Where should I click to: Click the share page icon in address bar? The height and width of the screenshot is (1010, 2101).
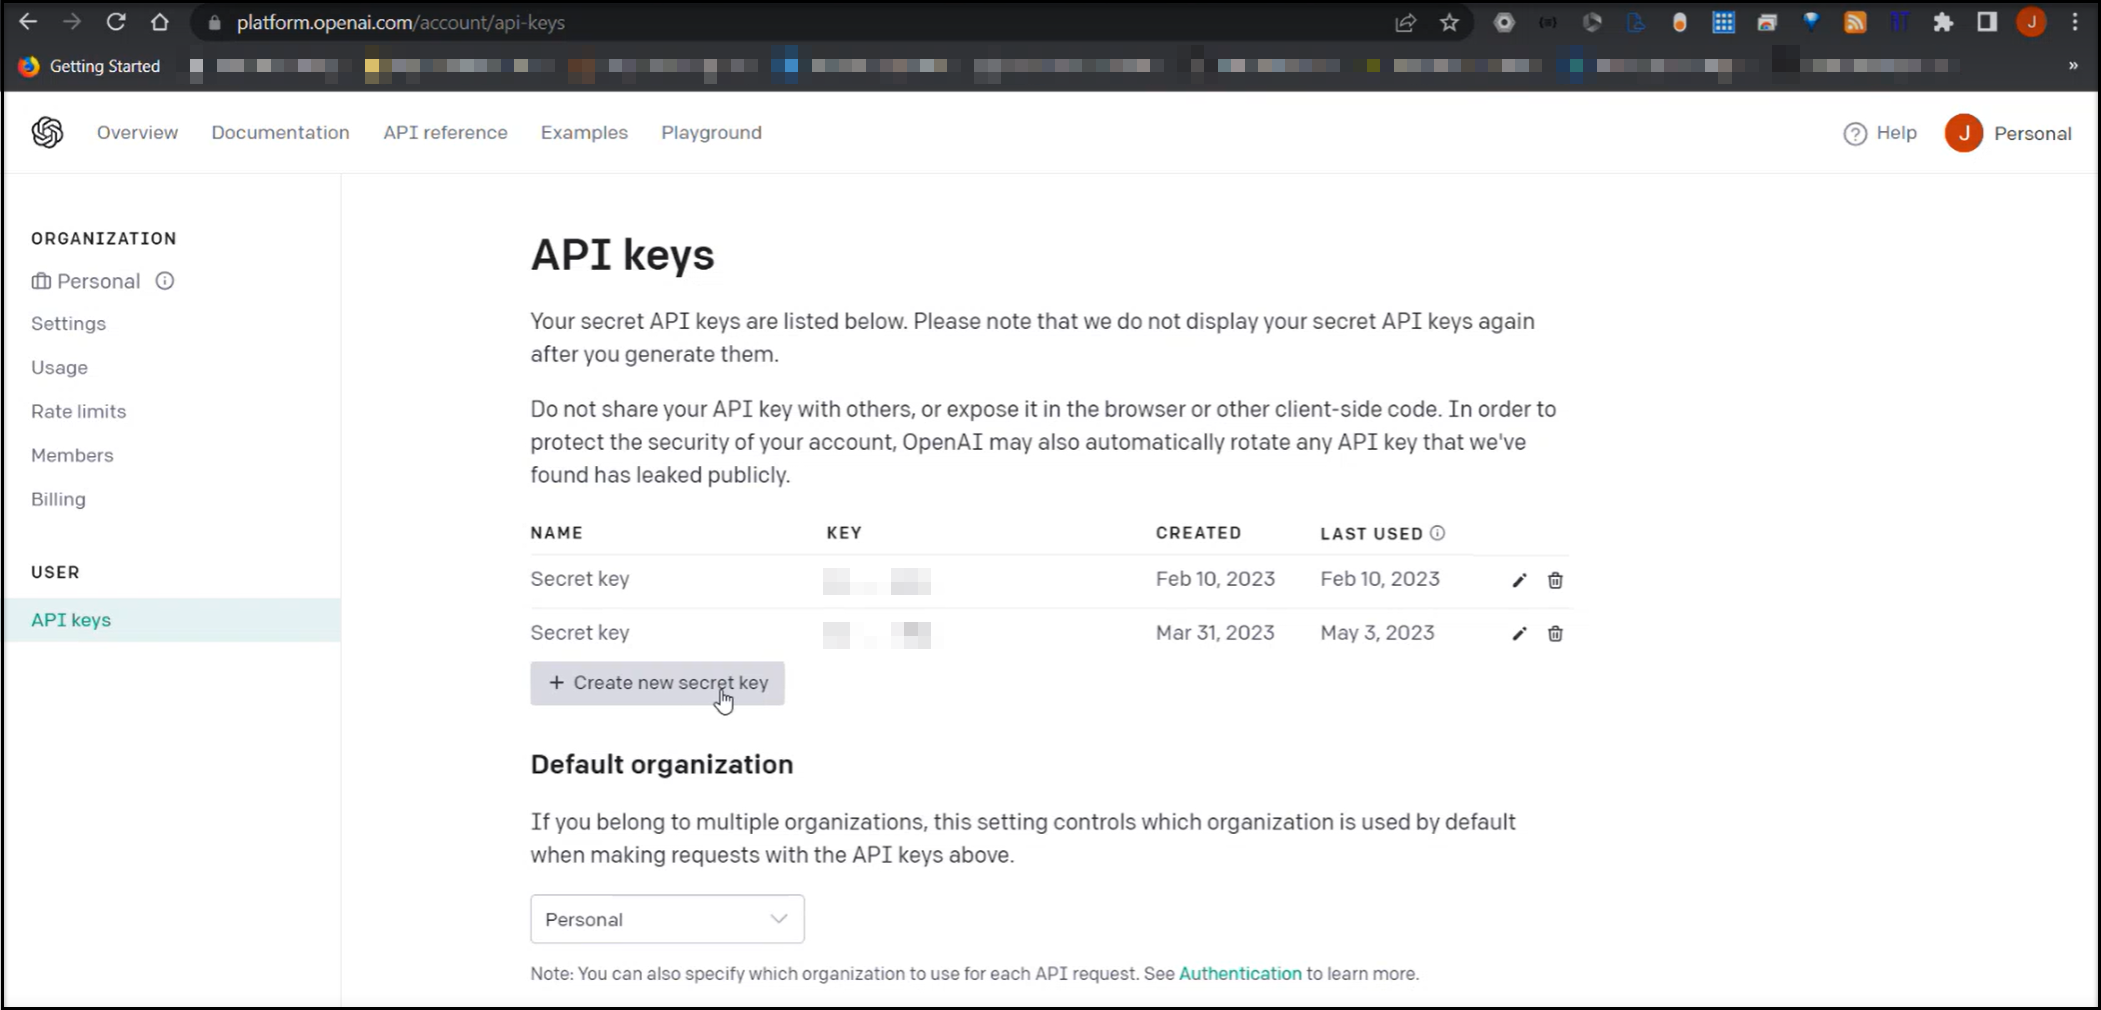point(1405,22)
